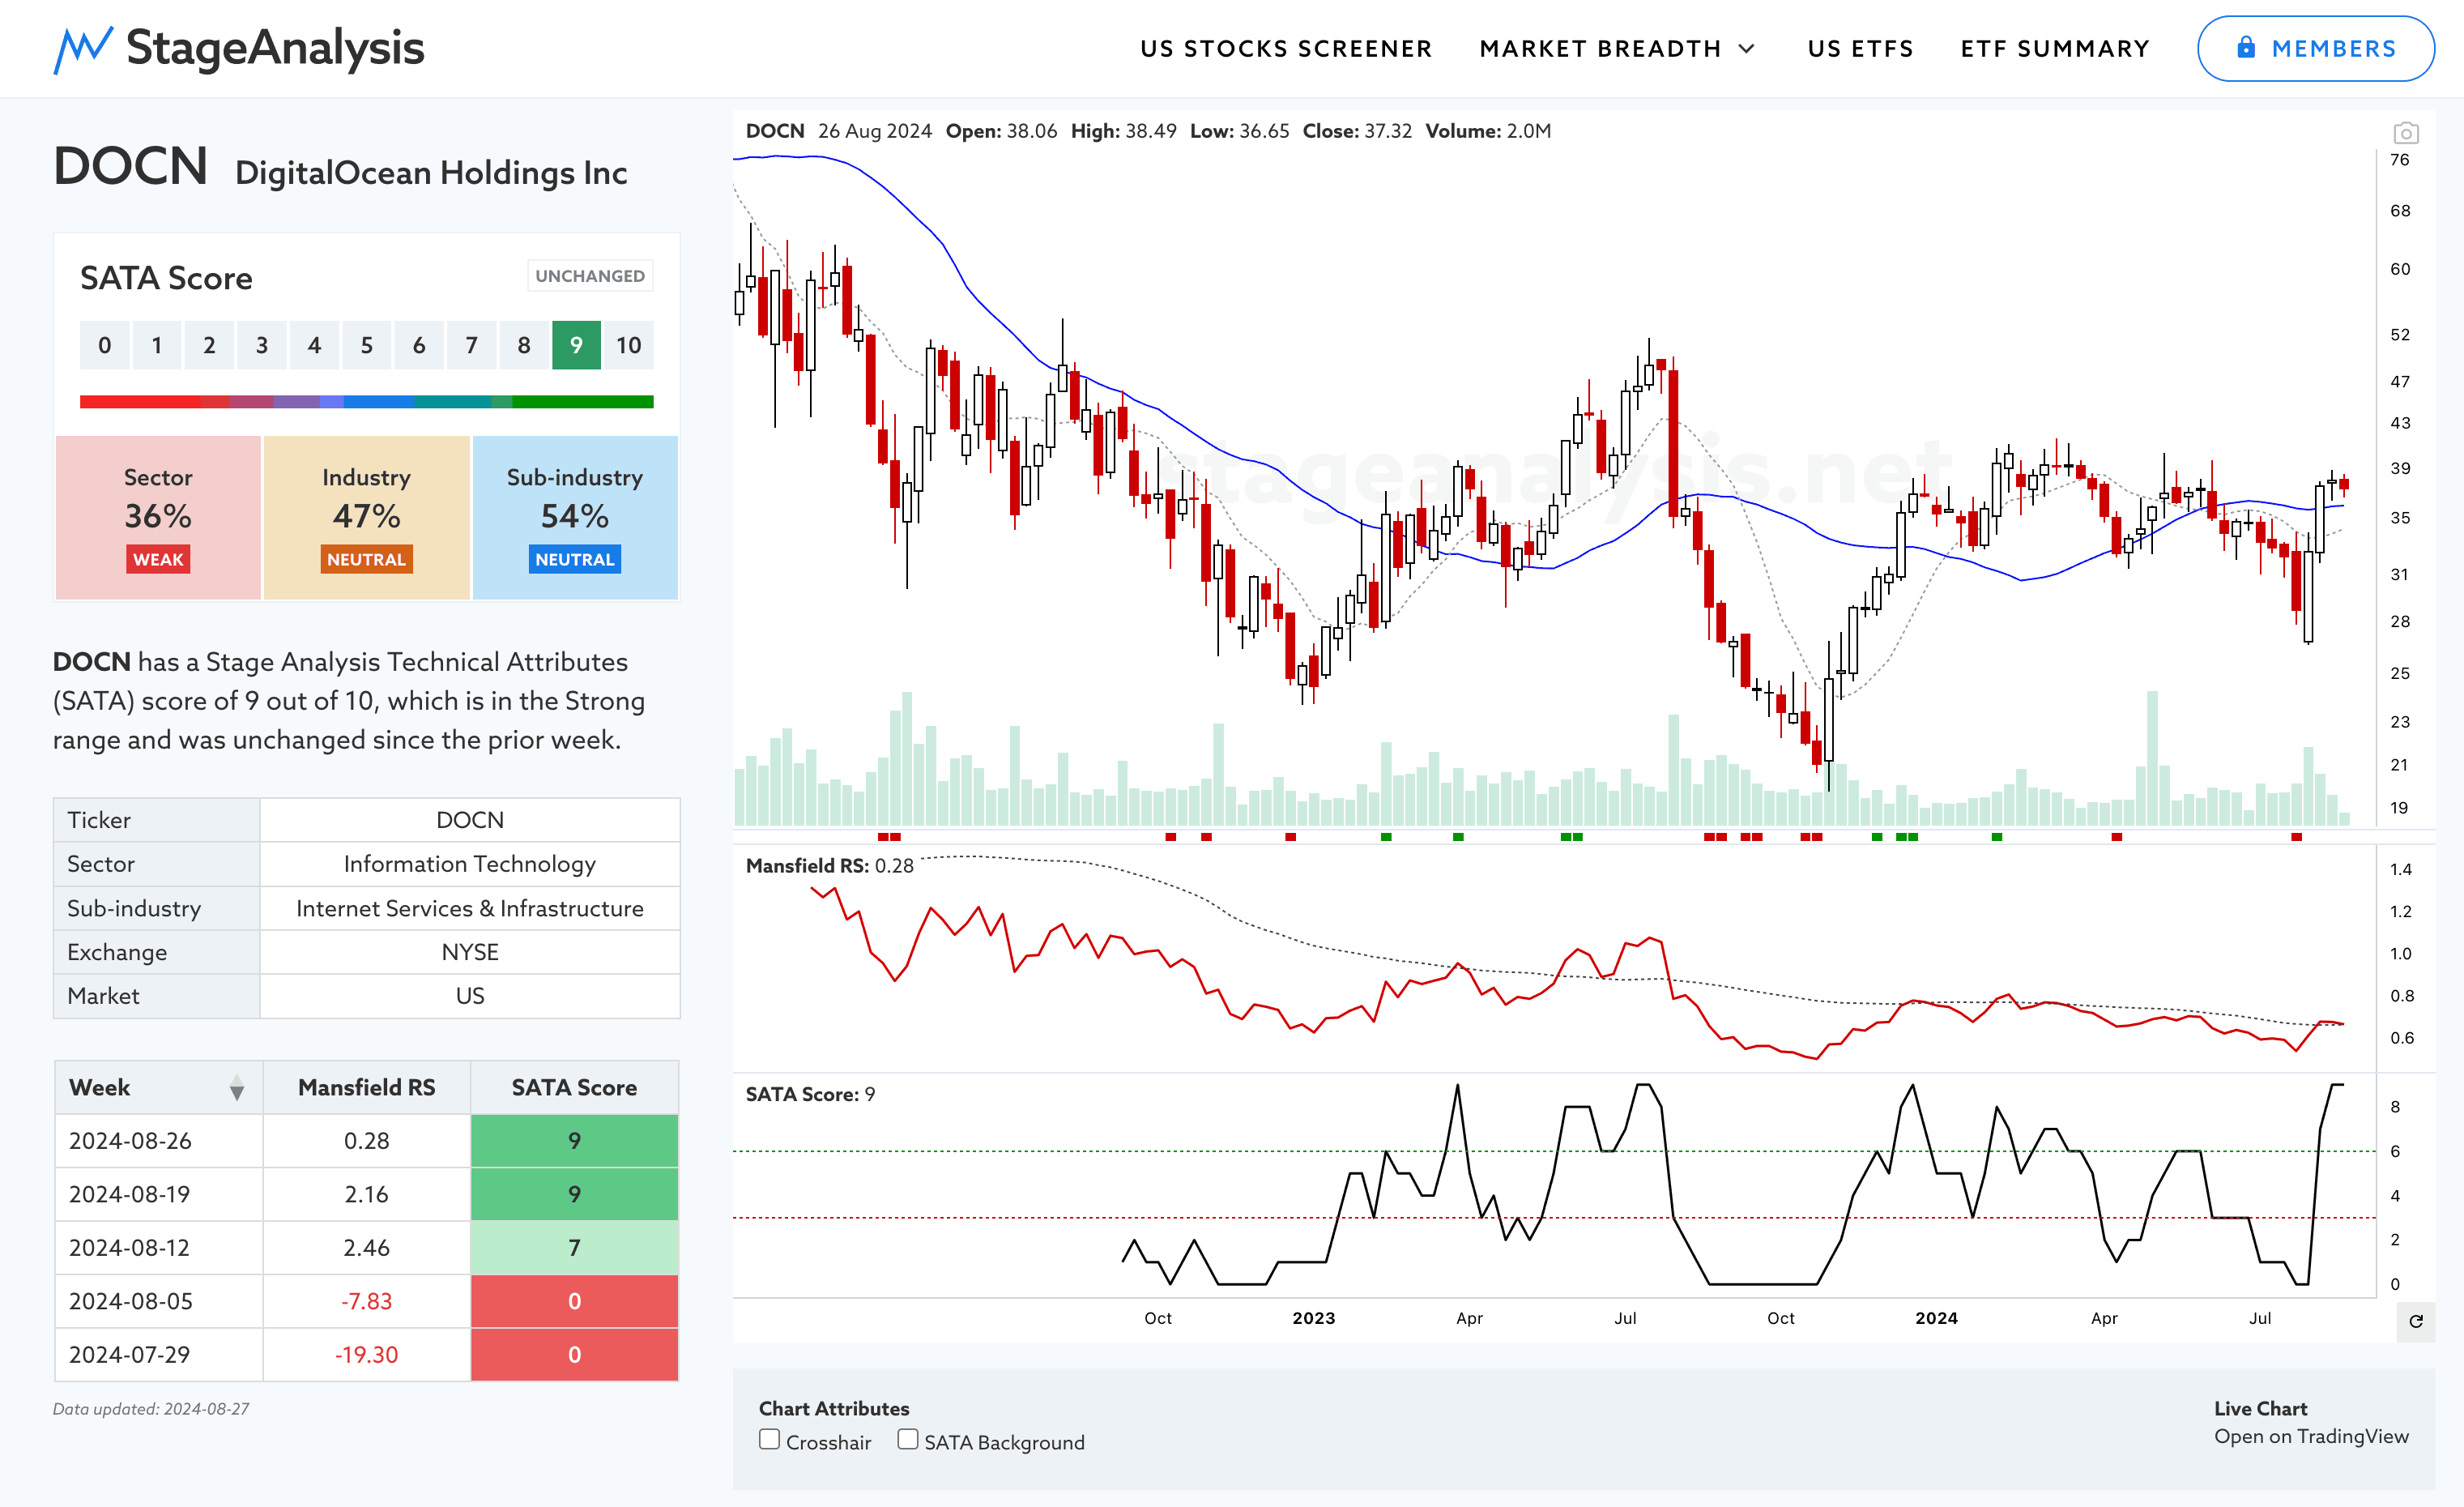The image size is (2464, 1507).
Task: Click the chart reset refresh icon
Action: [2415, 1321]
